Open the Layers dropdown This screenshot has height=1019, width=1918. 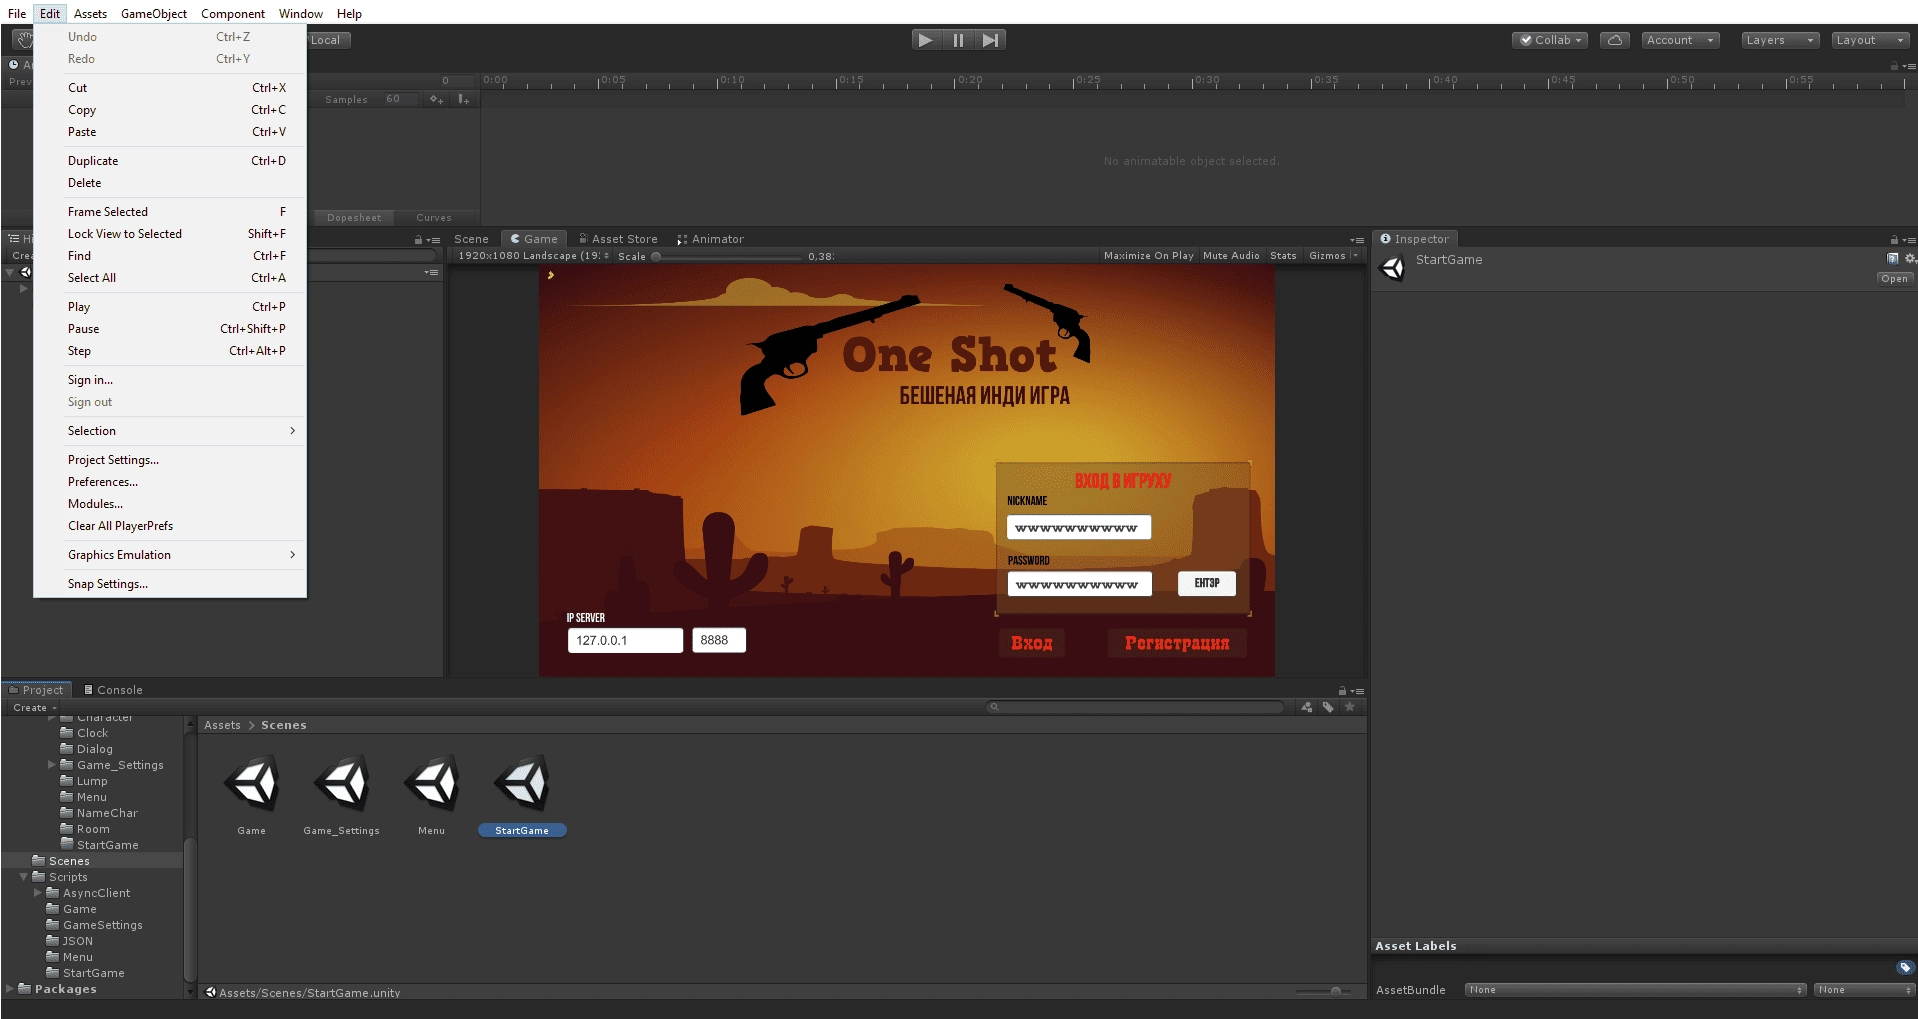pyautogui.click(x=1780, y=40)
